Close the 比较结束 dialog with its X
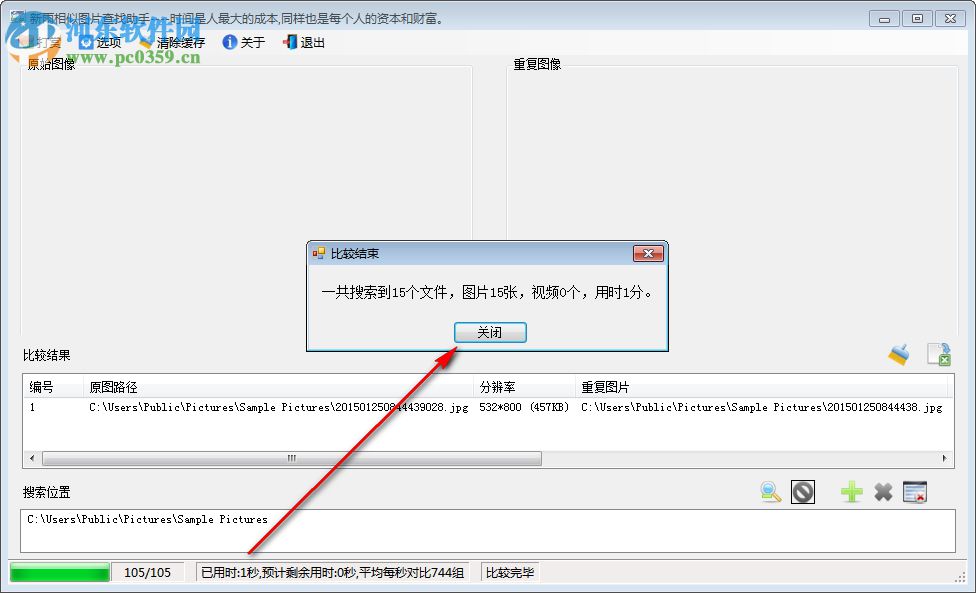976x593 pixels. 648,253
